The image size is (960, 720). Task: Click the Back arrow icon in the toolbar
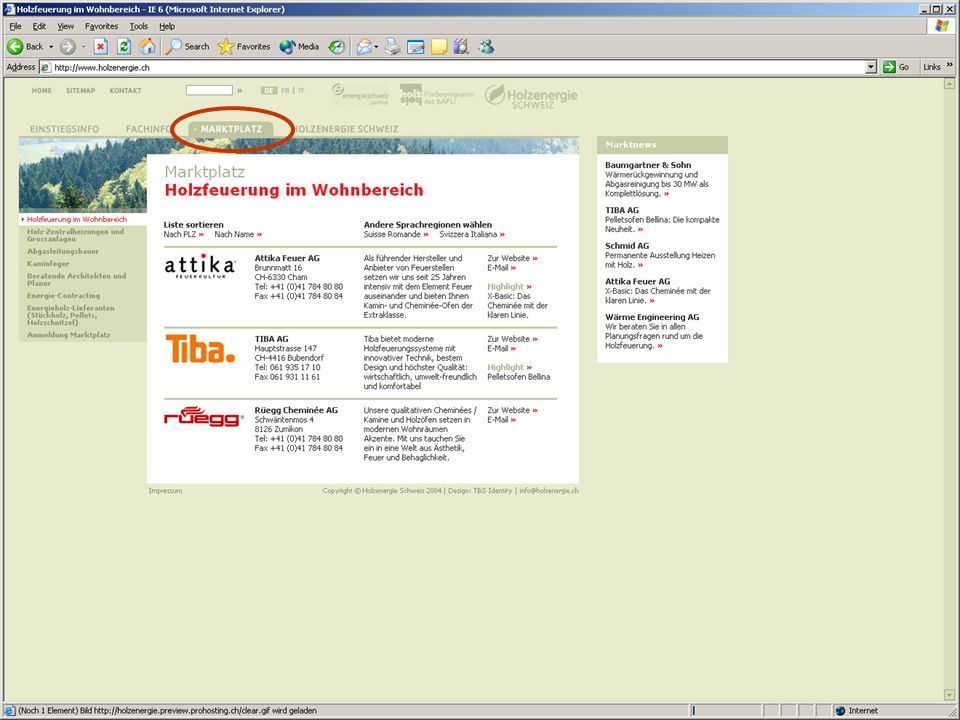click(x=15, y=47)
